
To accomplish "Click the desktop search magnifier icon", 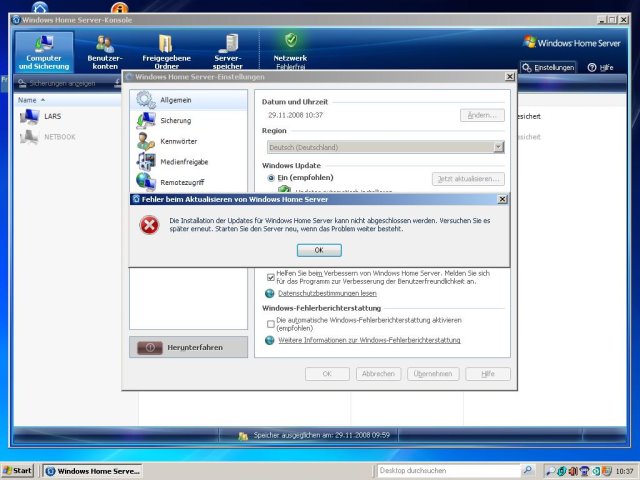I will (x=528, y=471).
